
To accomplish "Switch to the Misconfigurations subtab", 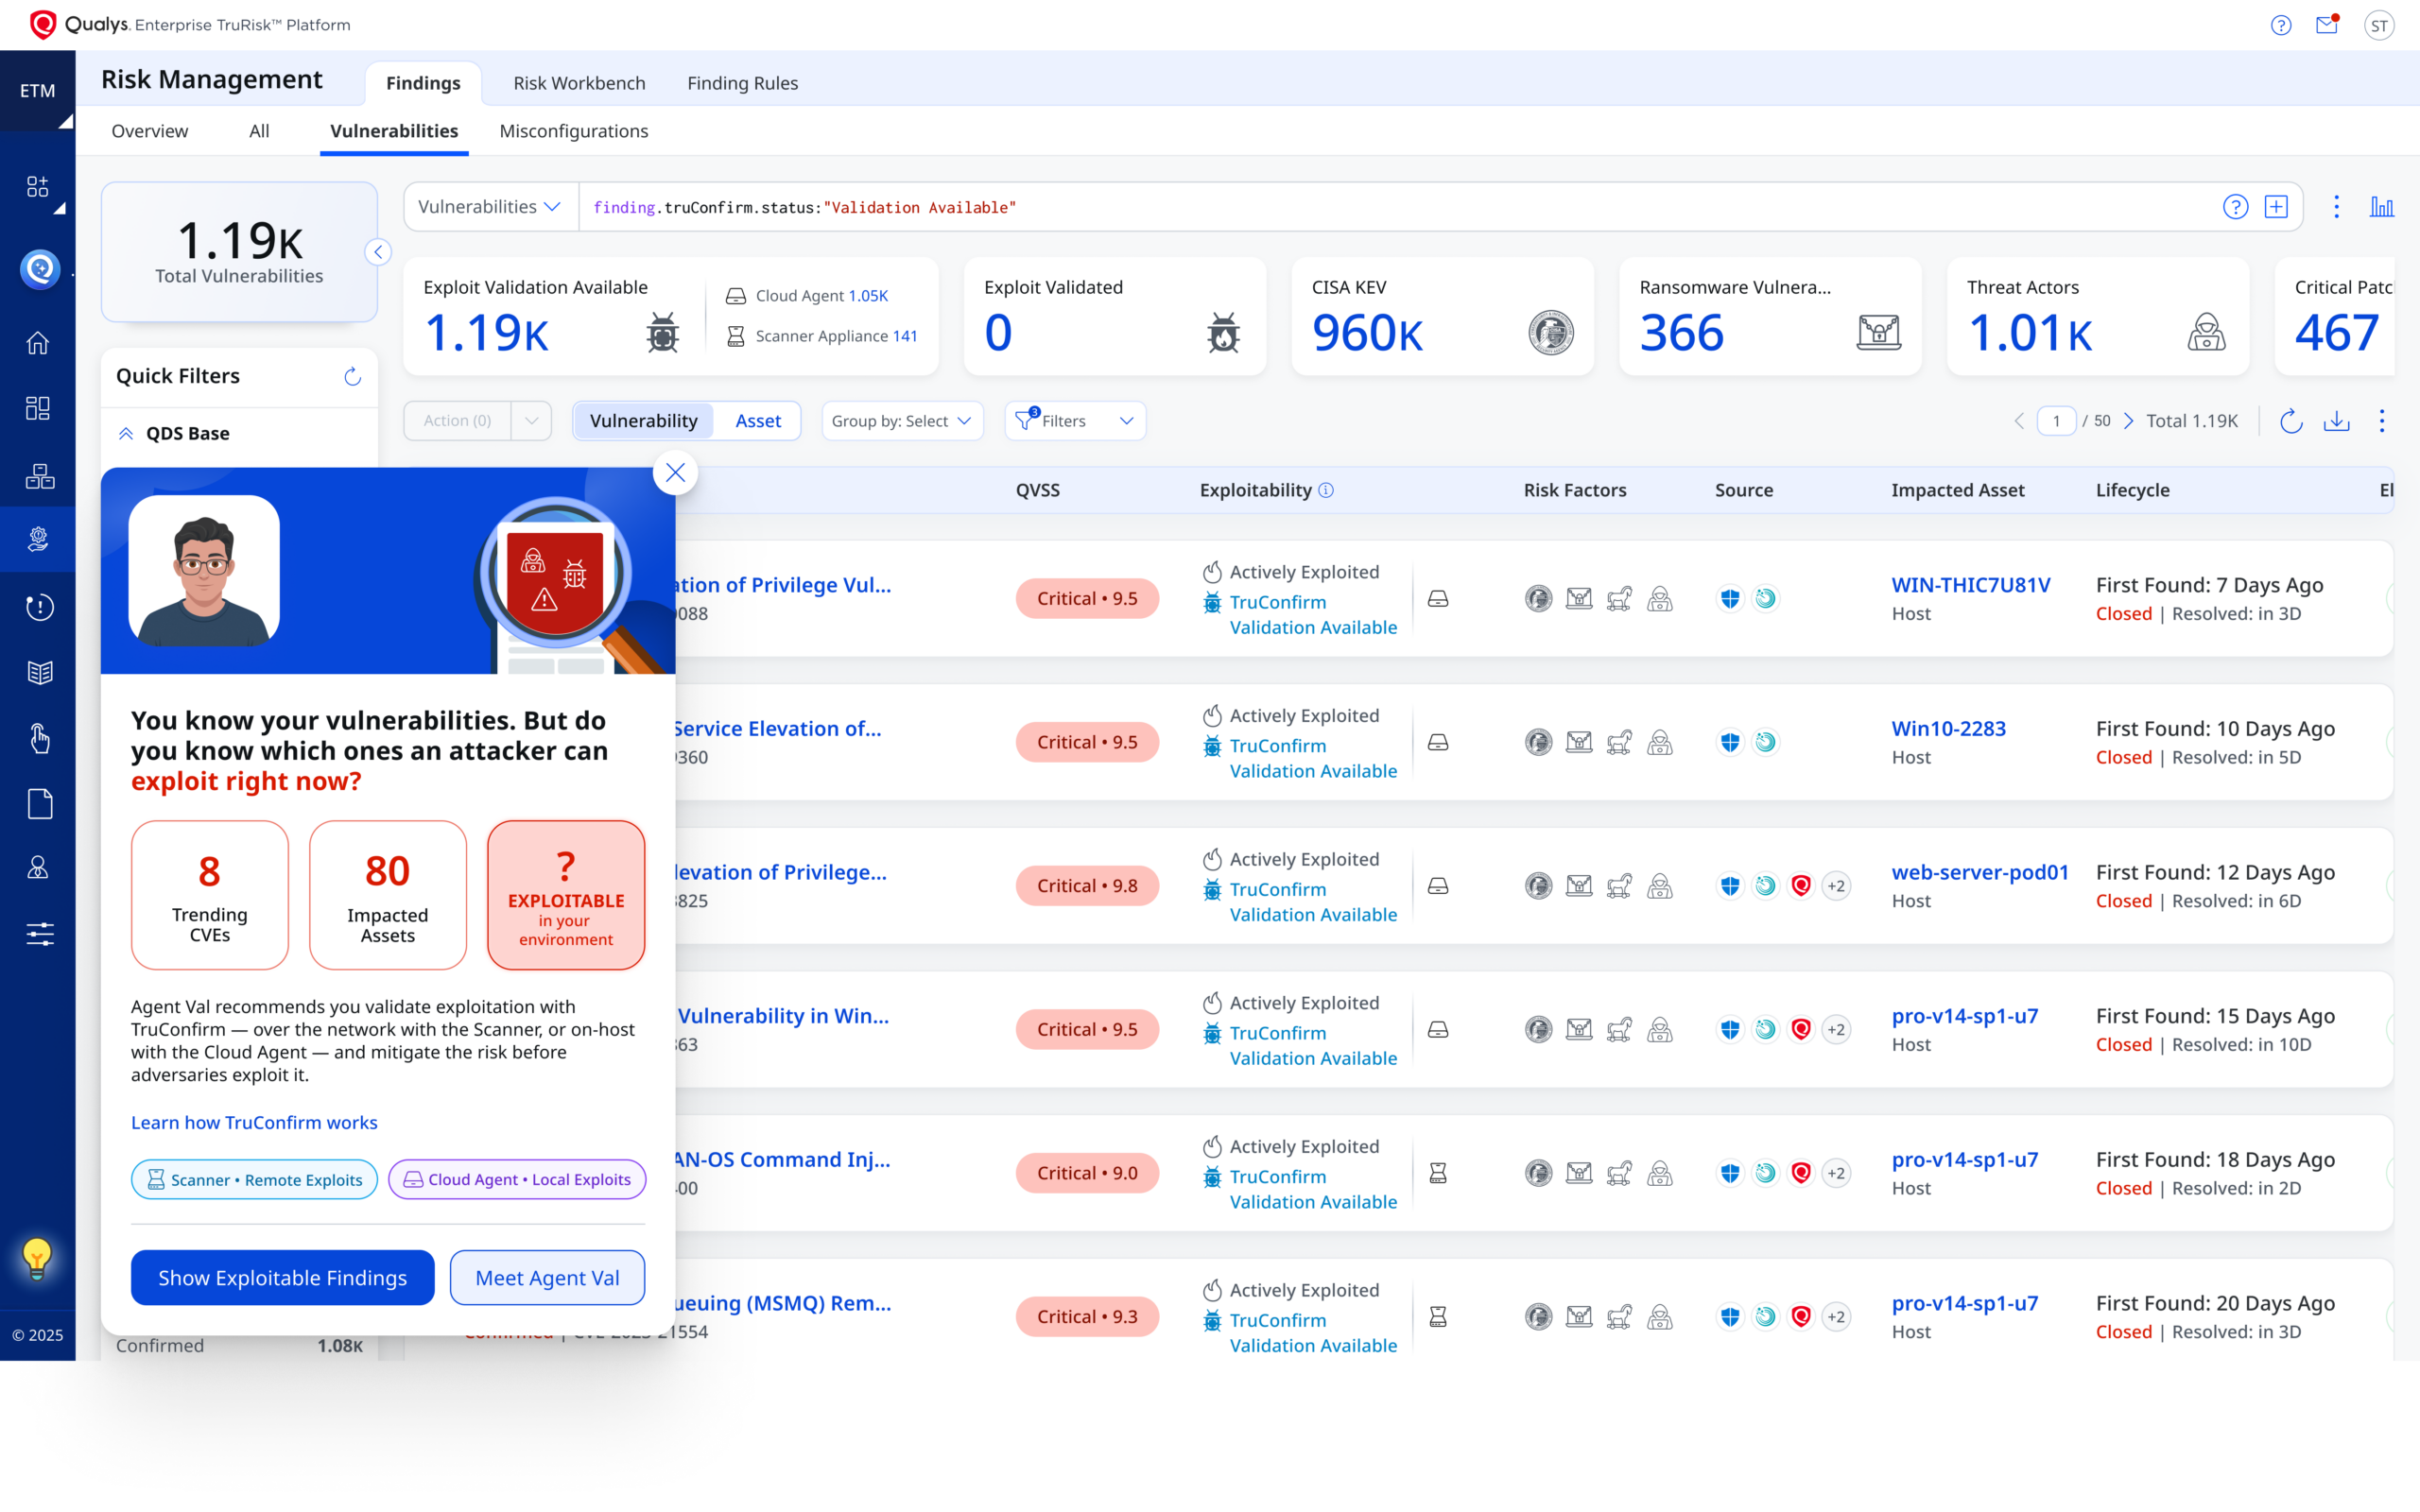I will 574,131.
